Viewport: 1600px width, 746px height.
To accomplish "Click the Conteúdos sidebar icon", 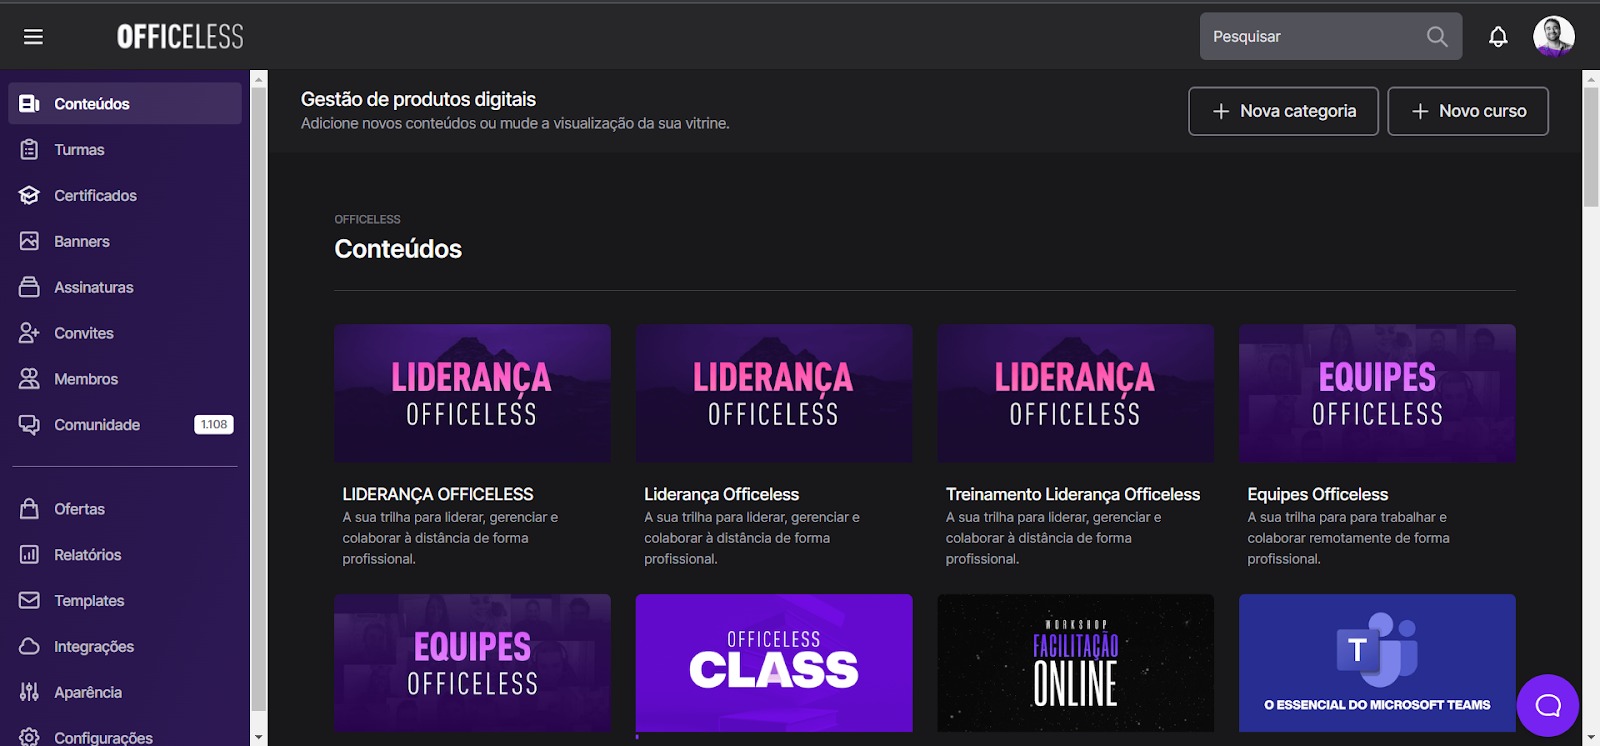I will click(x=29, y=104).
